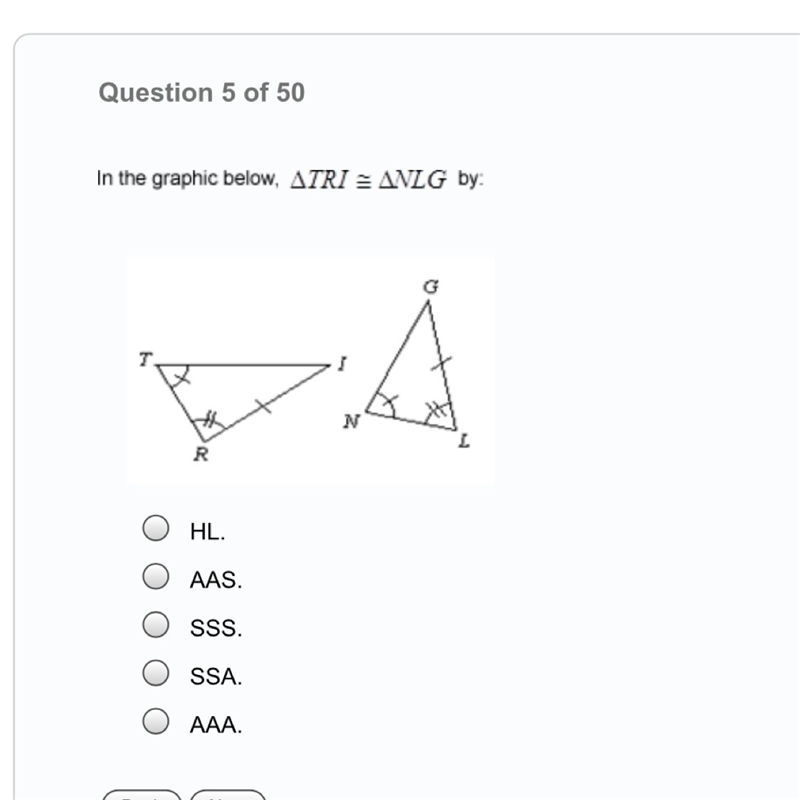Click the marked angle at vertex T
The width and height of the screenshot is (800, 800).
[176, 376]
